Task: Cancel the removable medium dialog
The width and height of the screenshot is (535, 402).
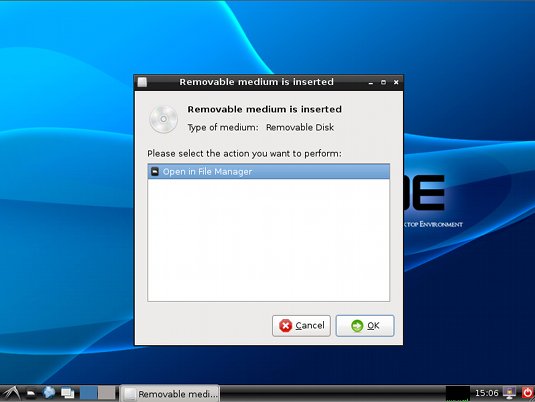Action: [x=301, y=326]
